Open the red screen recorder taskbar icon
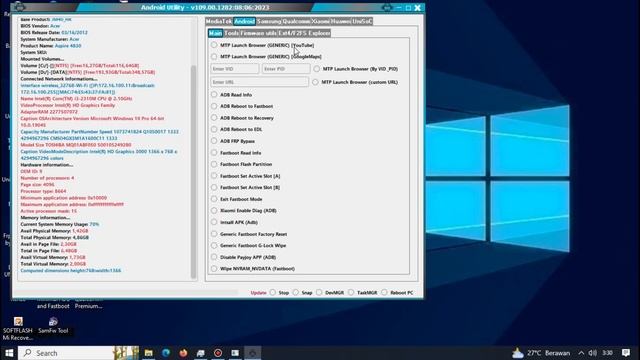The height and width of the screenshot is (360, 640). 218,353
